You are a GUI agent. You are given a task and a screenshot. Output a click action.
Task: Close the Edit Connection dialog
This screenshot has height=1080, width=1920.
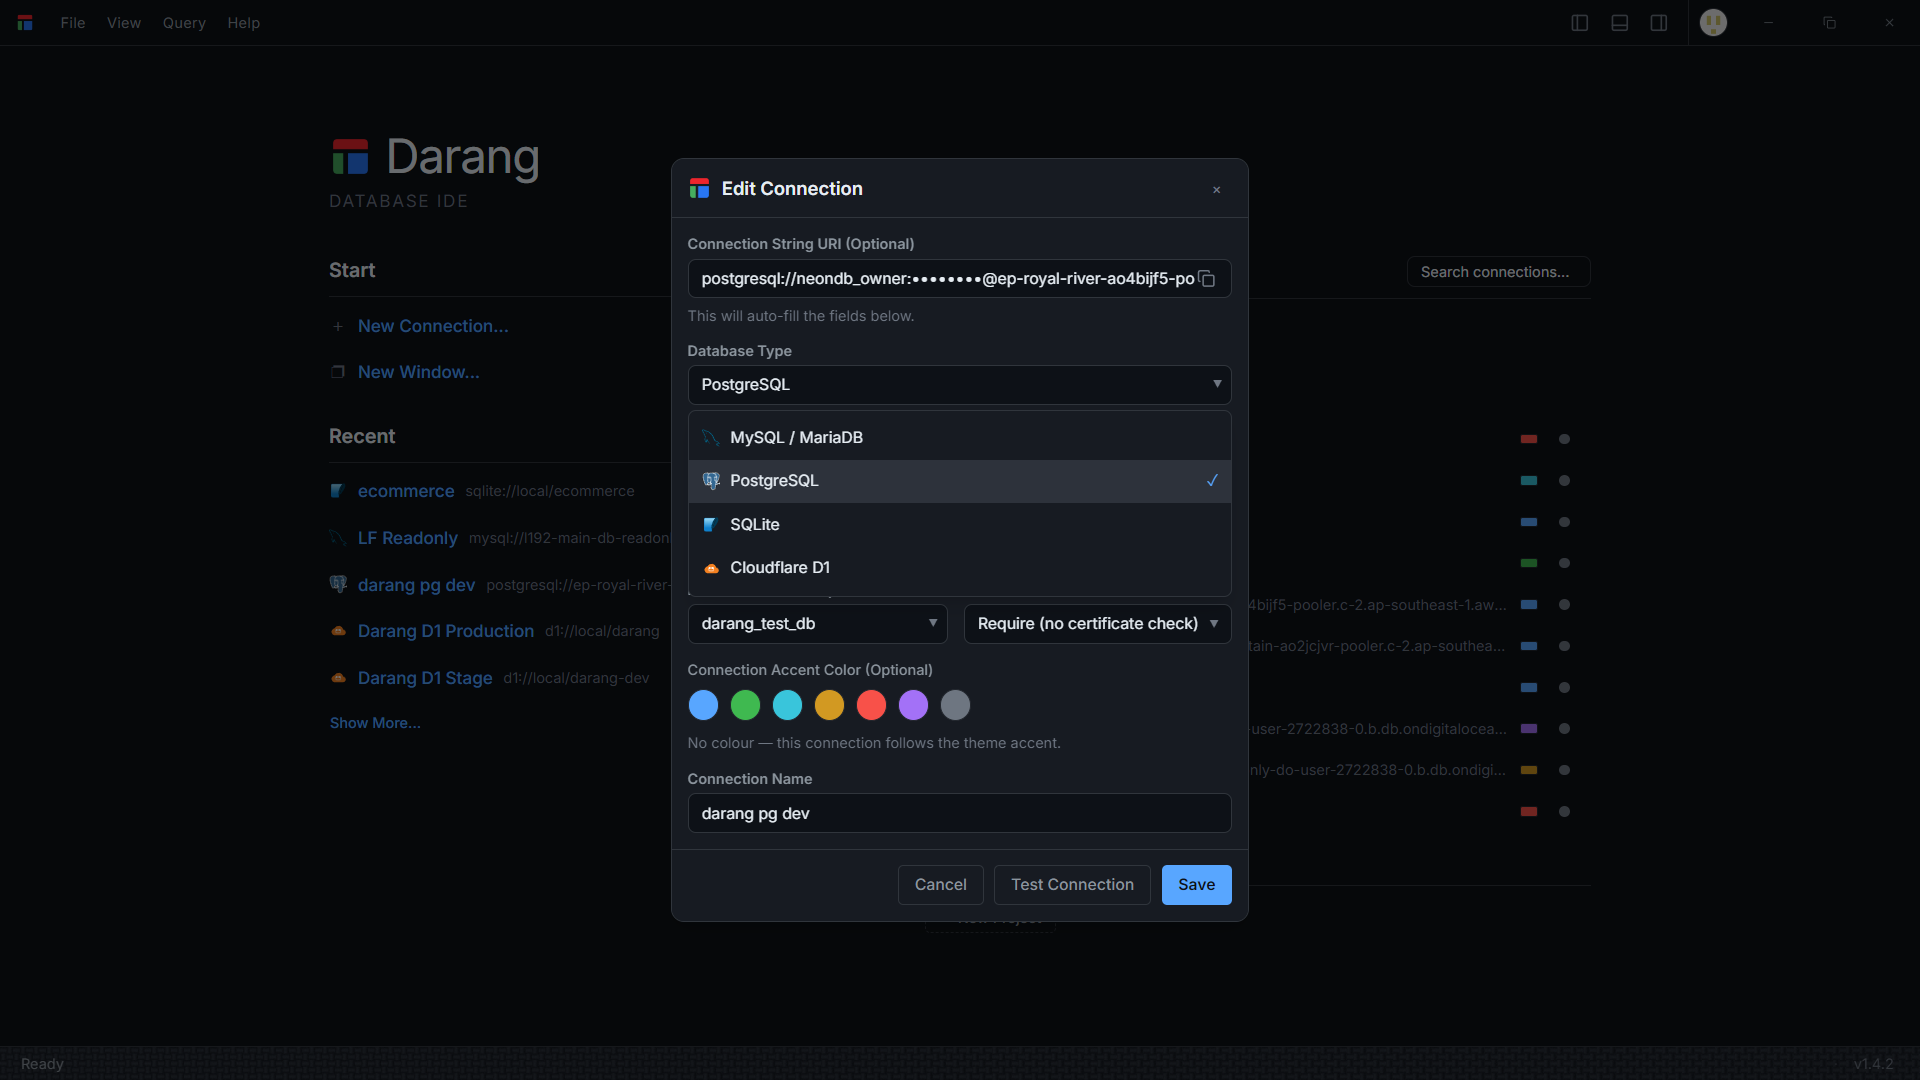1216,190
